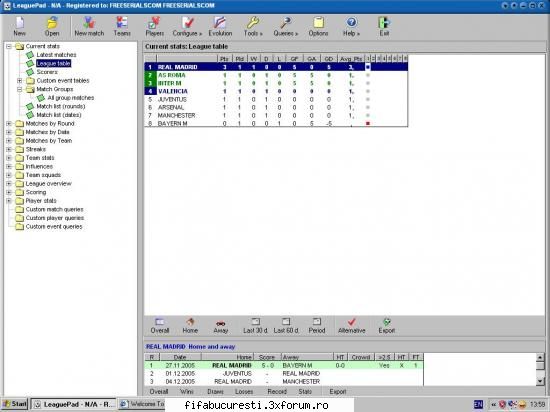Select the VALENCIA table row
This screenshot has width=550, height=412.
click(x=276, y=91)
